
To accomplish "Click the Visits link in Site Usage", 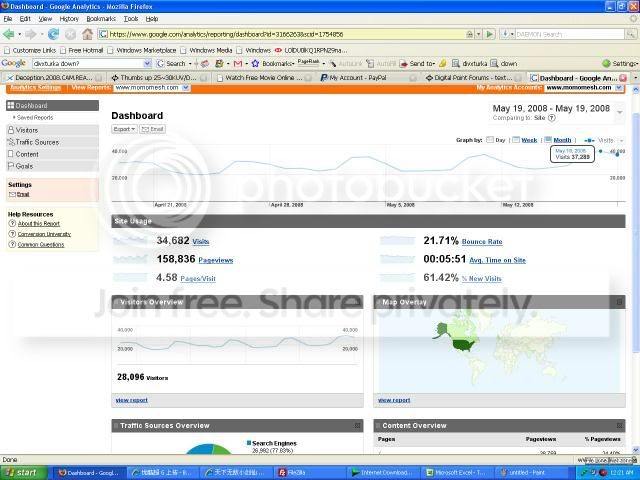I will coord(201,242).
